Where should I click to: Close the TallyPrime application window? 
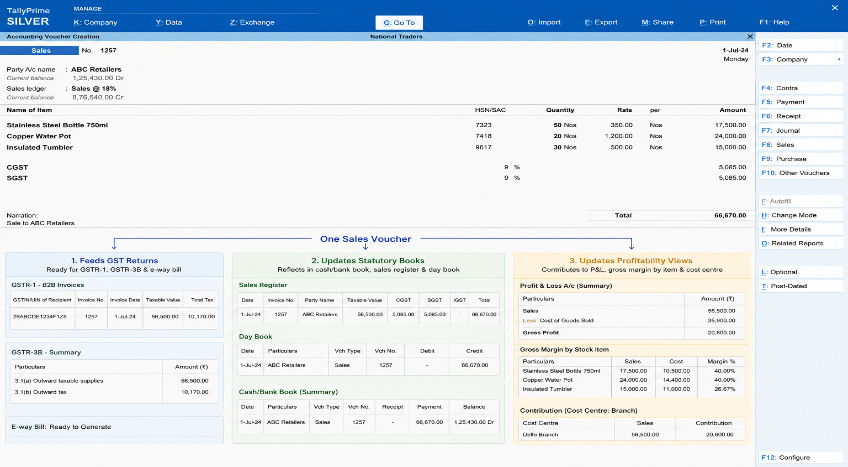[834, 8]
